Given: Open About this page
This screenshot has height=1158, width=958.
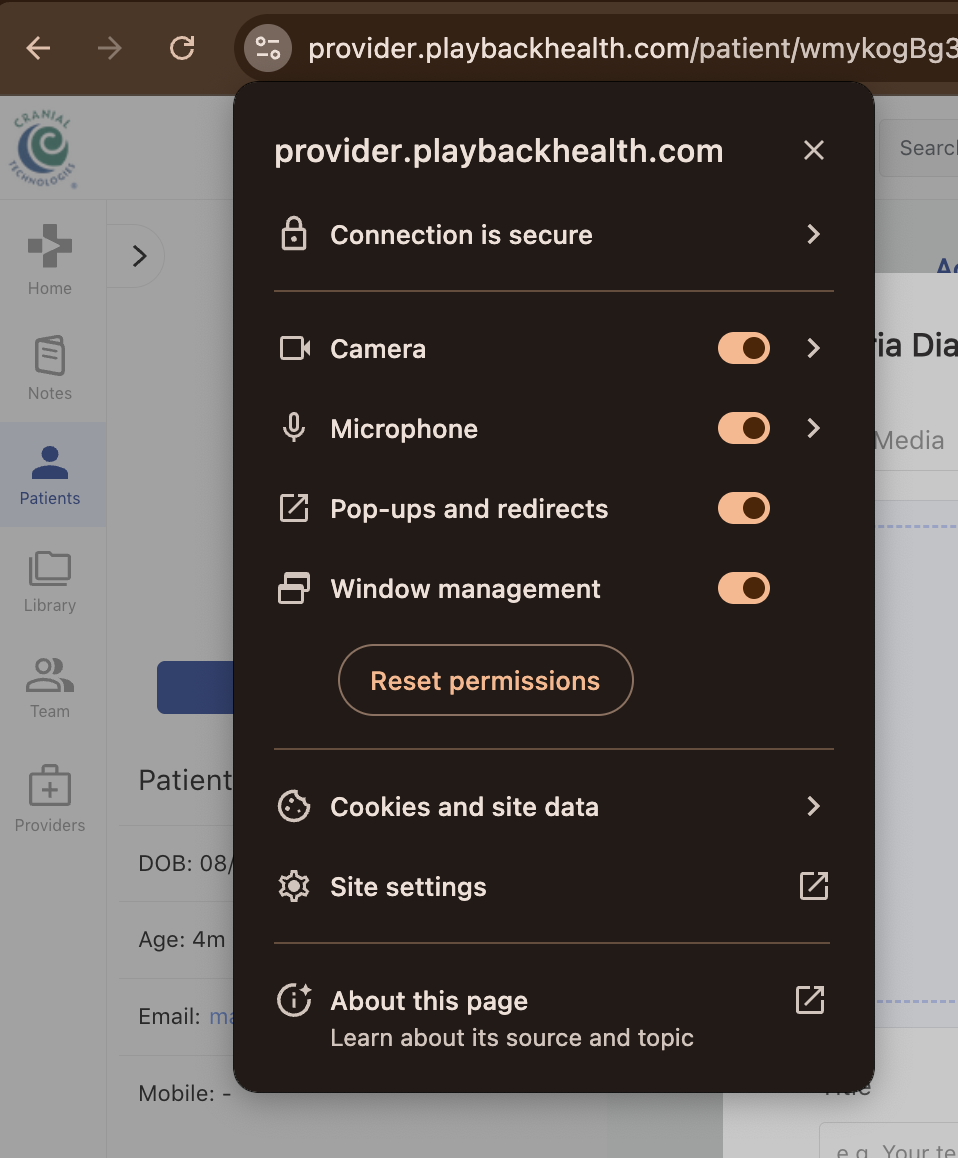Looking at the screenshot, I should coord(553,1018).
